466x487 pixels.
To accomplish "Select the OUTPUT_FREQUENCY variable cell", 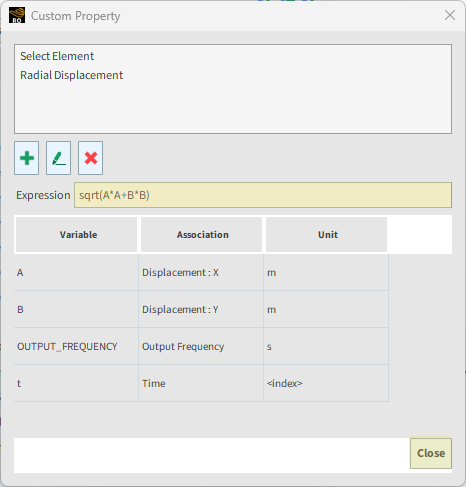I will tap(76, 347).
